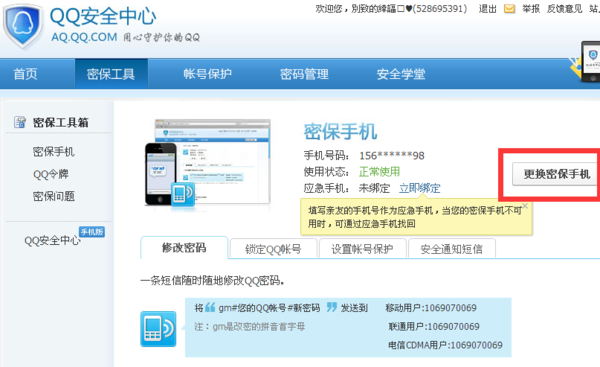Click the blue phone SMS icon beside instructions
Image resolution: width=600 pixels, height=367 pixels.
click(158, 329)
